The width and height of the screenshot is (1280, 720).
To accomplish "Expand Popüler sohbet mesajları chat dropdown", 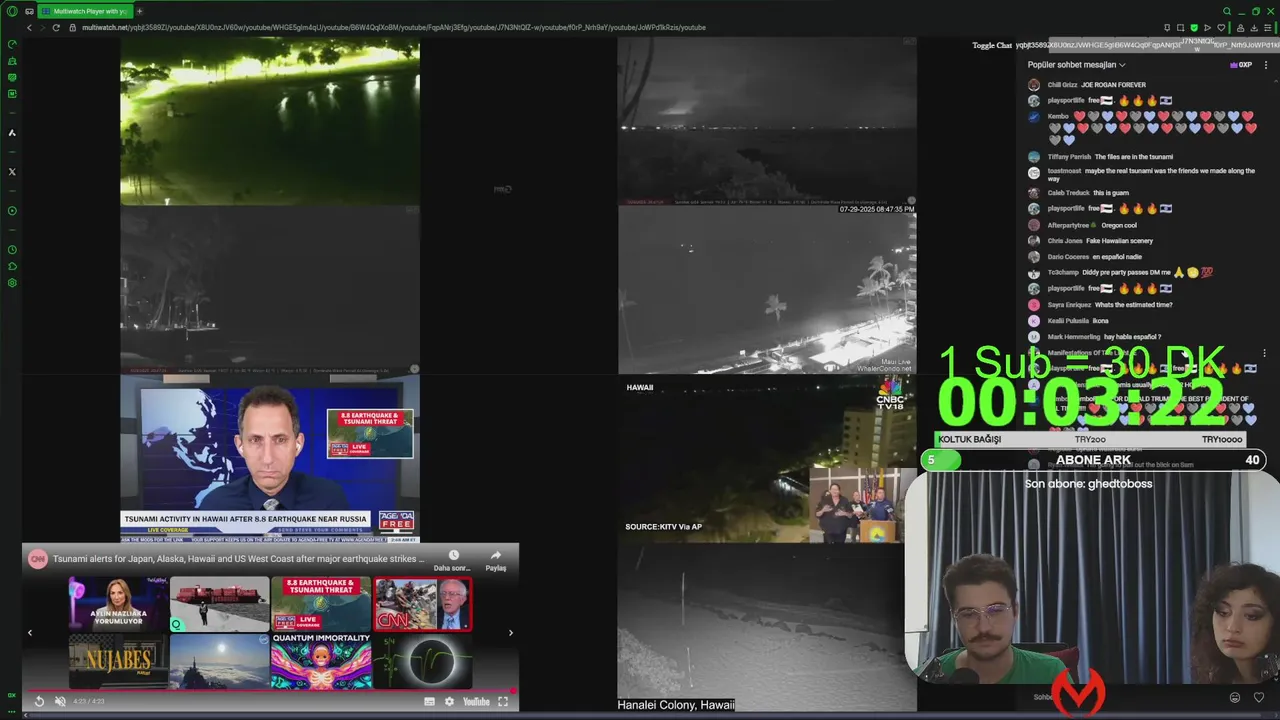I will pyautogui.click(x=1076, y=65).
